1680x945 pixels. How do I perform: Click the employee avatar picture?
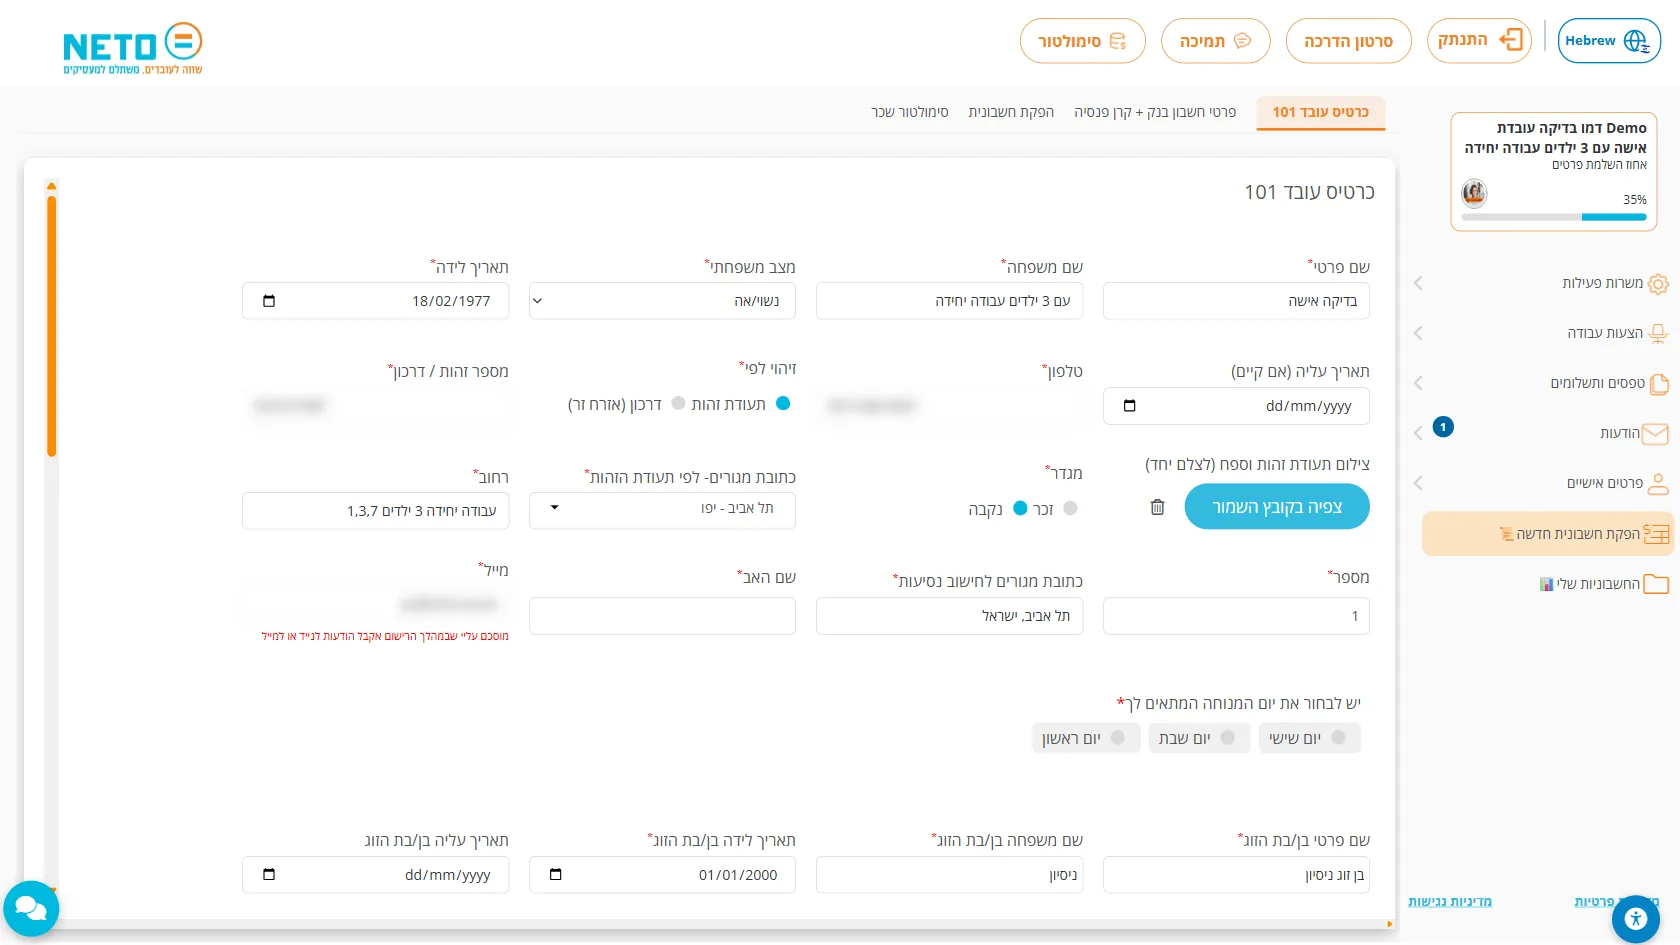pos(1474,192)
